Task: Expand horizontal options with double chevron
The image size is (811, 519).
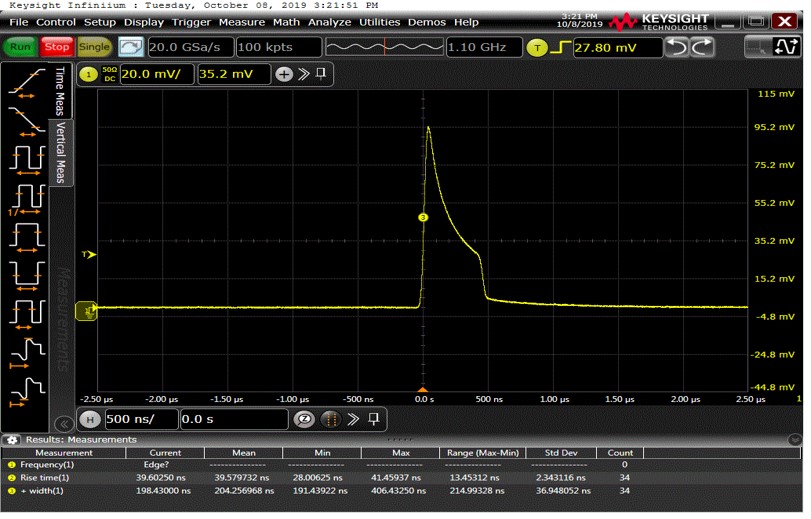Action: [353, 419]
